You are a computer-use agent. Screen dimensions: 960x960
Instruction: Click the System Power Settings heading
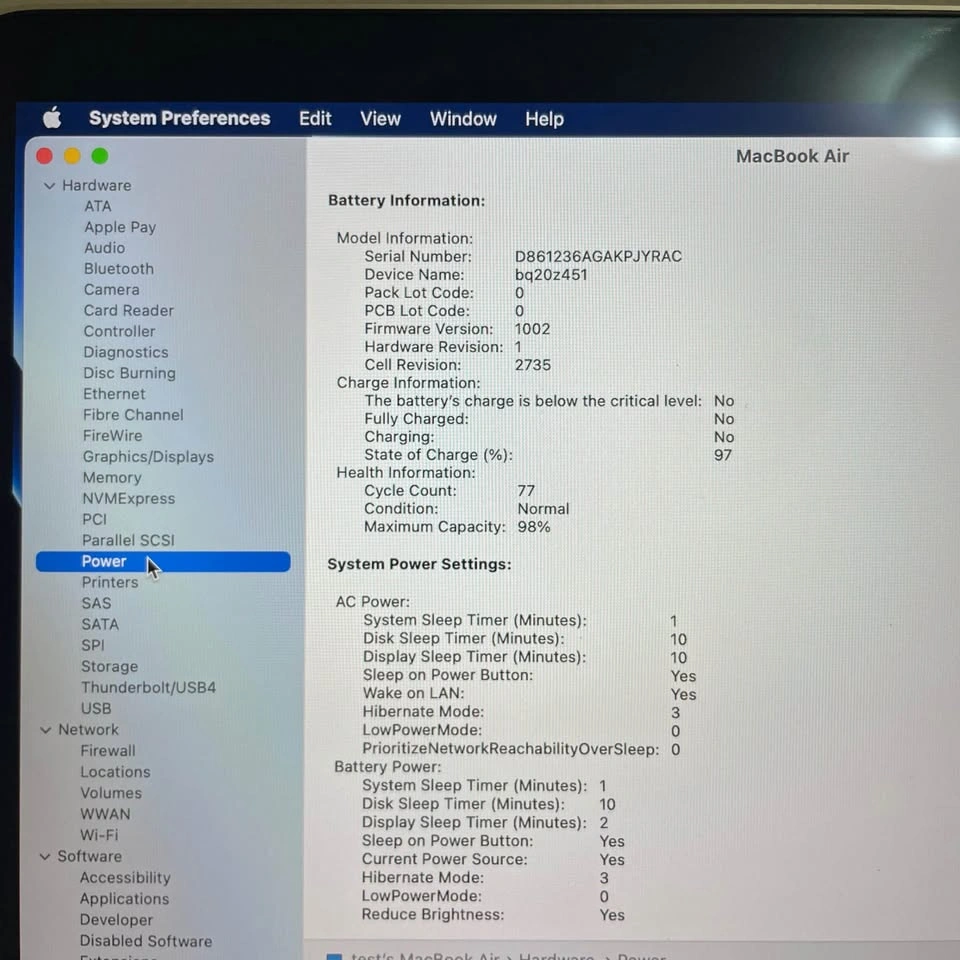[419, 564]
